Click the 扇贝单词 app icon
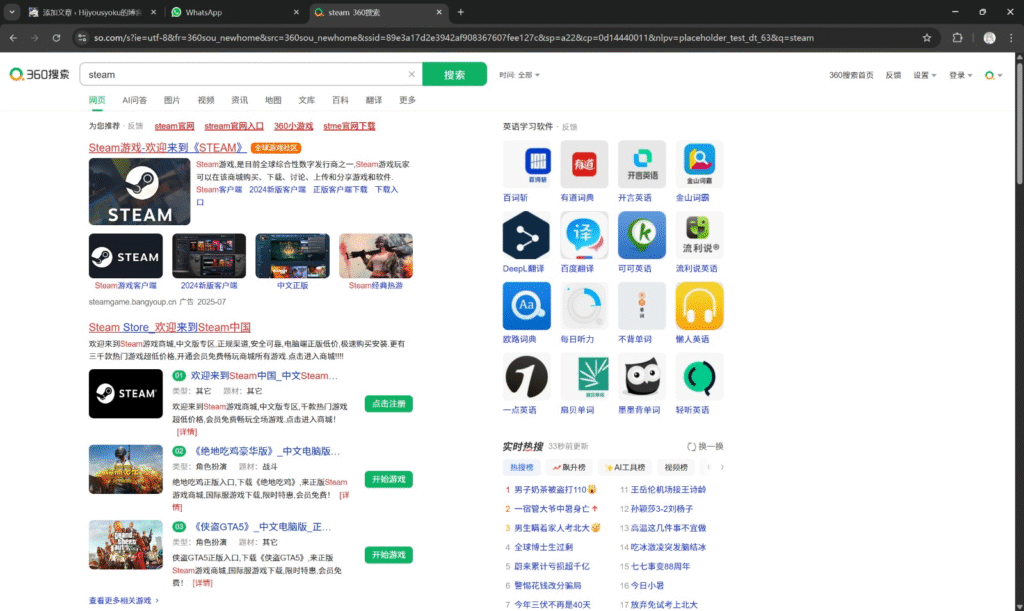This screenshot has width=1024, height=611. pyautogui.click(x=584, y=377)
